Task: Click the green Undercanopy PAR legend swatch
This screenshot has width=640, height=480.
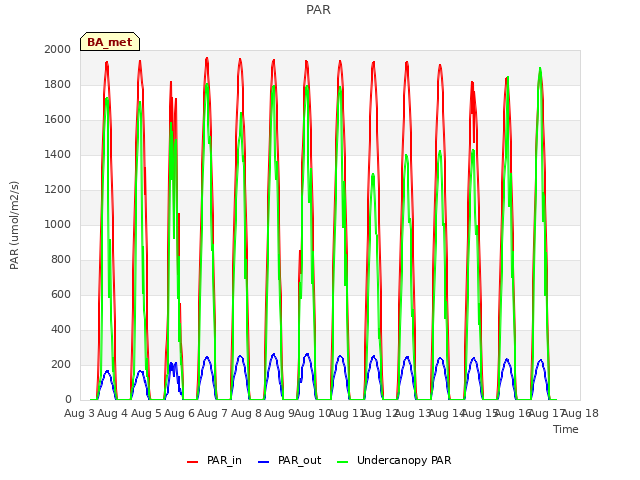Action: [x=342, y=462]
